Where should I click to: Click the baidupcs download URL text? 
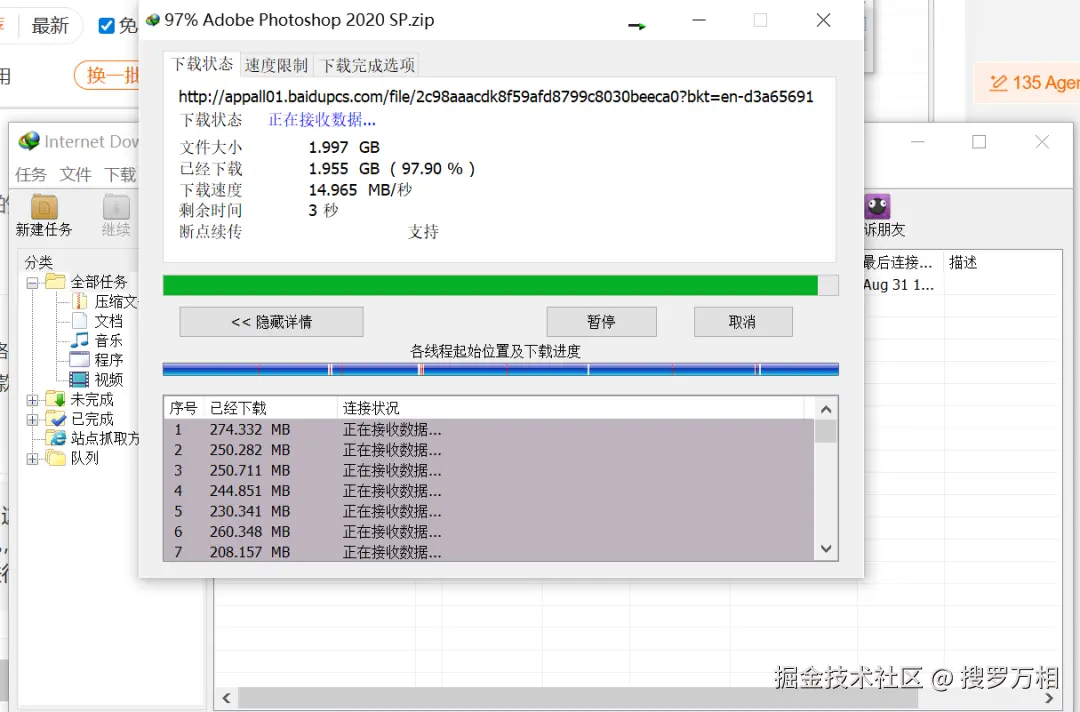point(496,96)
